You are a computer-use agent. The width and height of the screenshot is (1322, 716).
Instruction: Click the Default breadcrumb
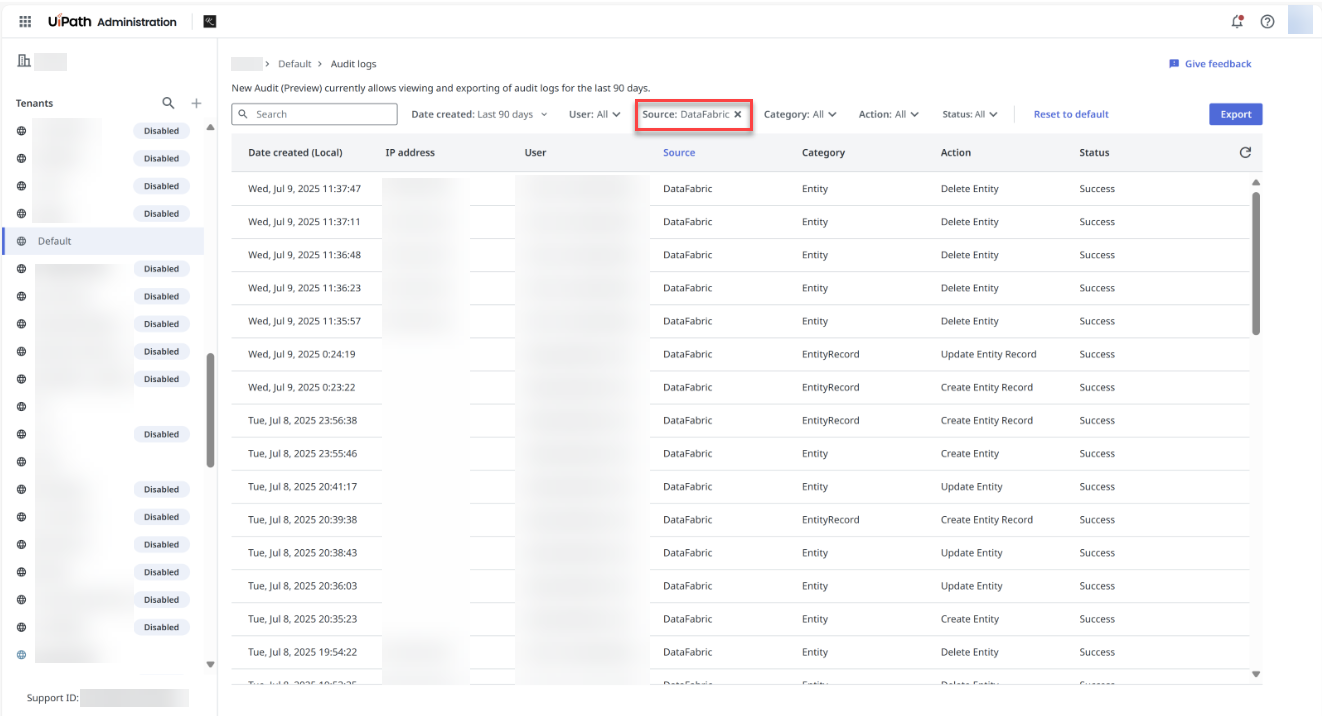coord(295,64)
